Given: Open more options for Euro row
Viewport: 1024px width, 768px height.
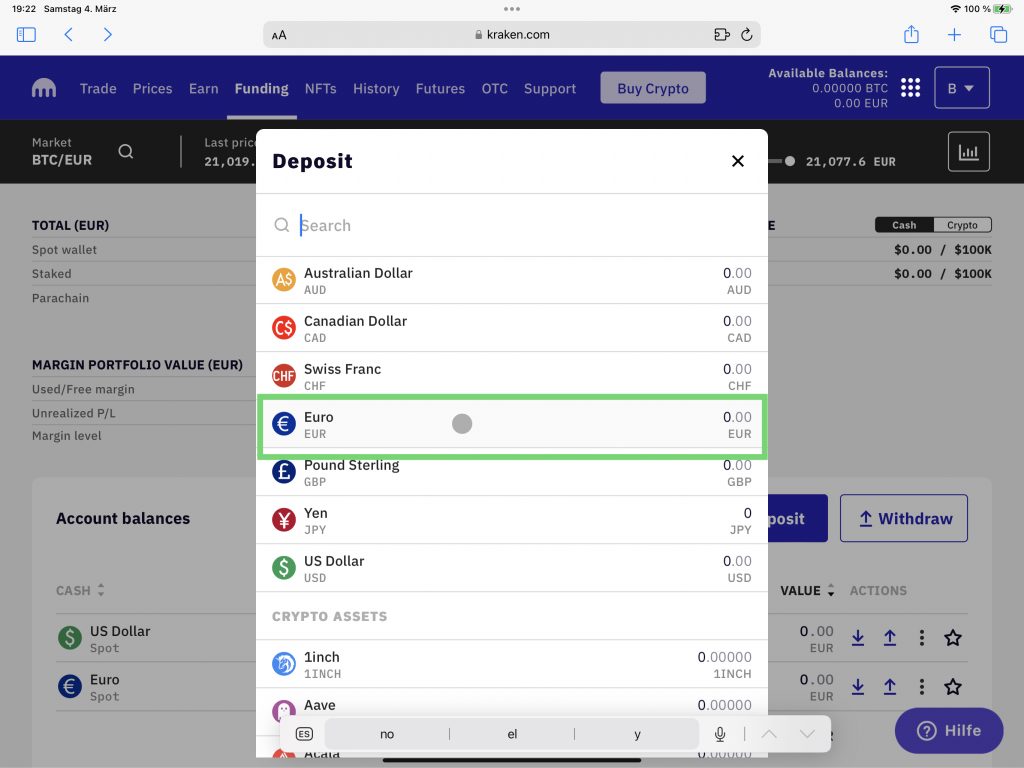Looking at the screenshot, I should [x=921, y=687].
